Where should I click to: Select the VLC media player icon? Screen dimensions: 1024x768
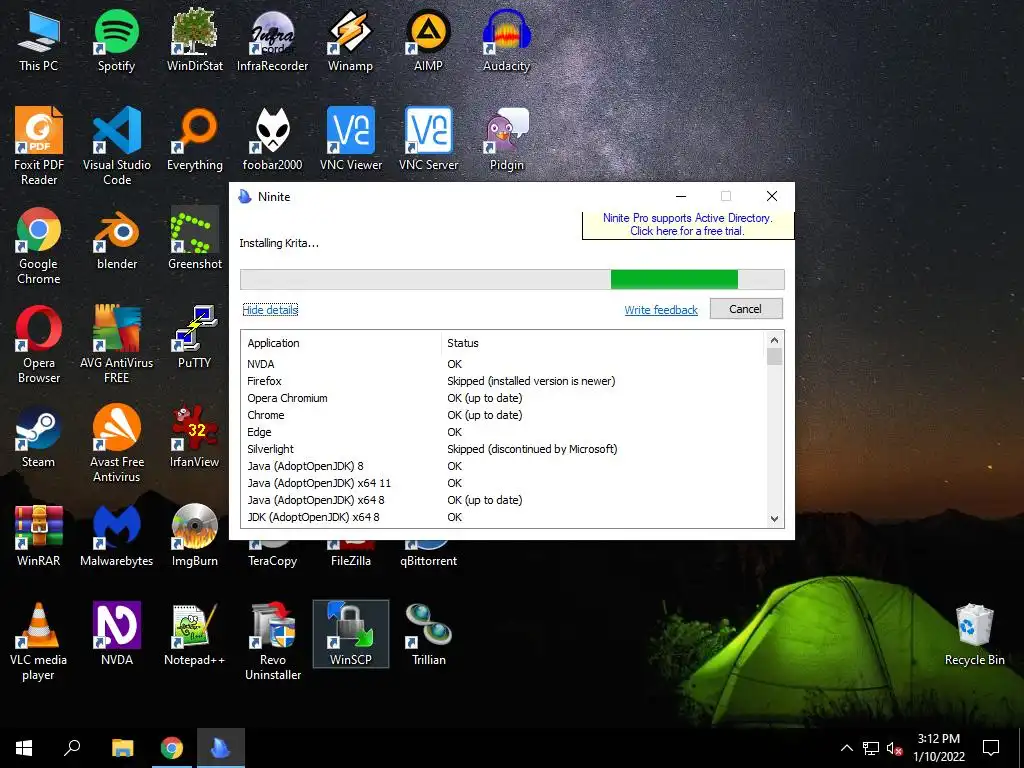[39, 642]
